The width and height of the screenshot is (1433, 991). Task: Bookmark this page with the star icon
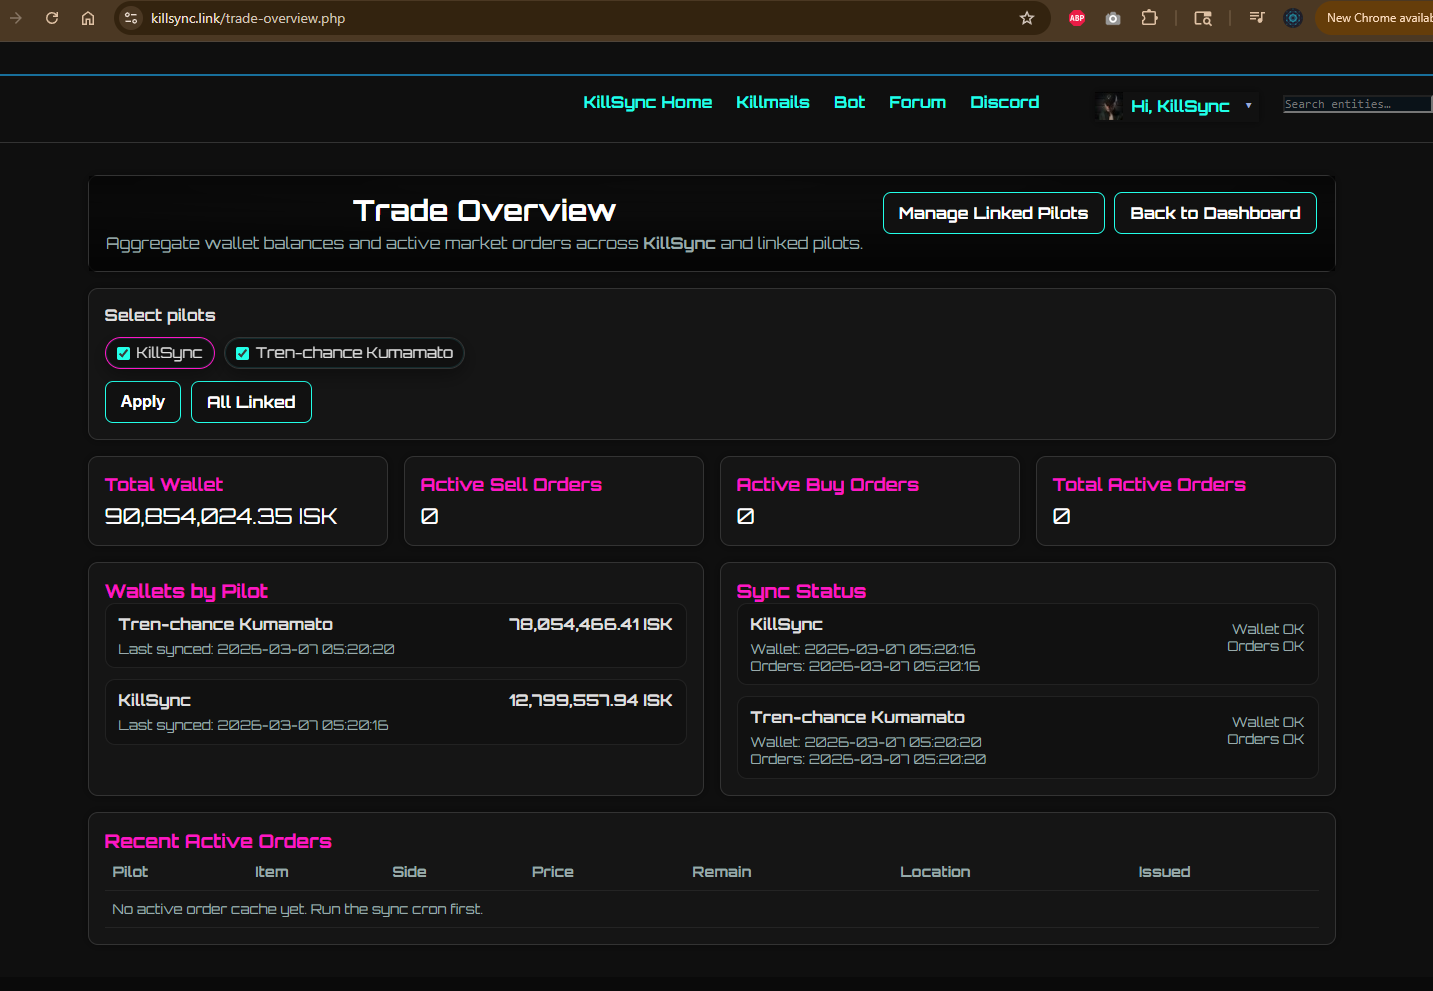click(x=1026, y=18)
